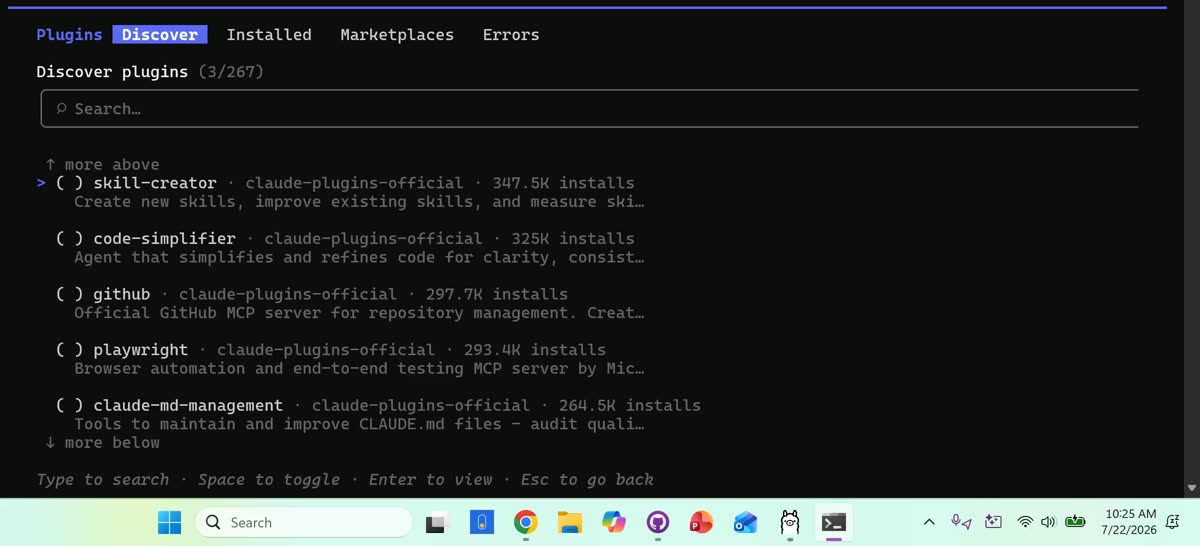Click the search magnifier in plugin search
1200x546 pixels.
(62, 108)
